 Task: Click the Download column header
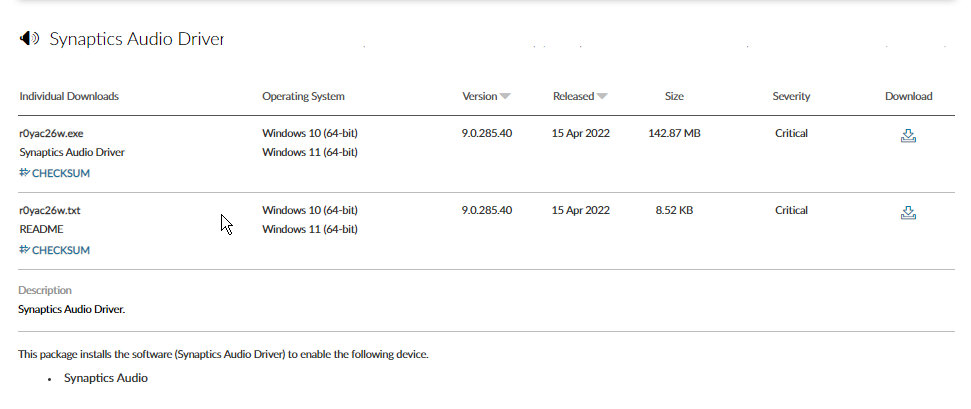[908, 97]
